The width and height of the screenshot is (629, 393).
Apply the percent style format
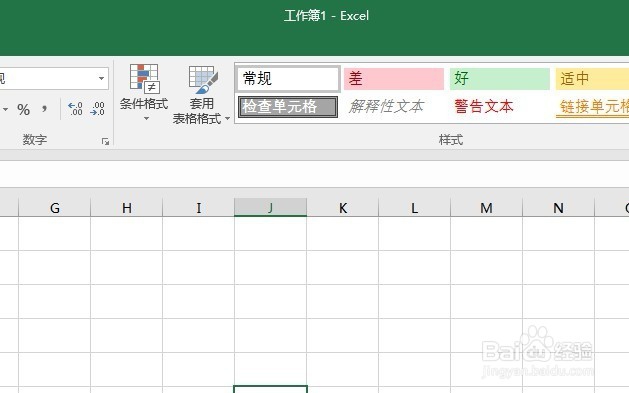pyautogui.click(x=24, y=109)
